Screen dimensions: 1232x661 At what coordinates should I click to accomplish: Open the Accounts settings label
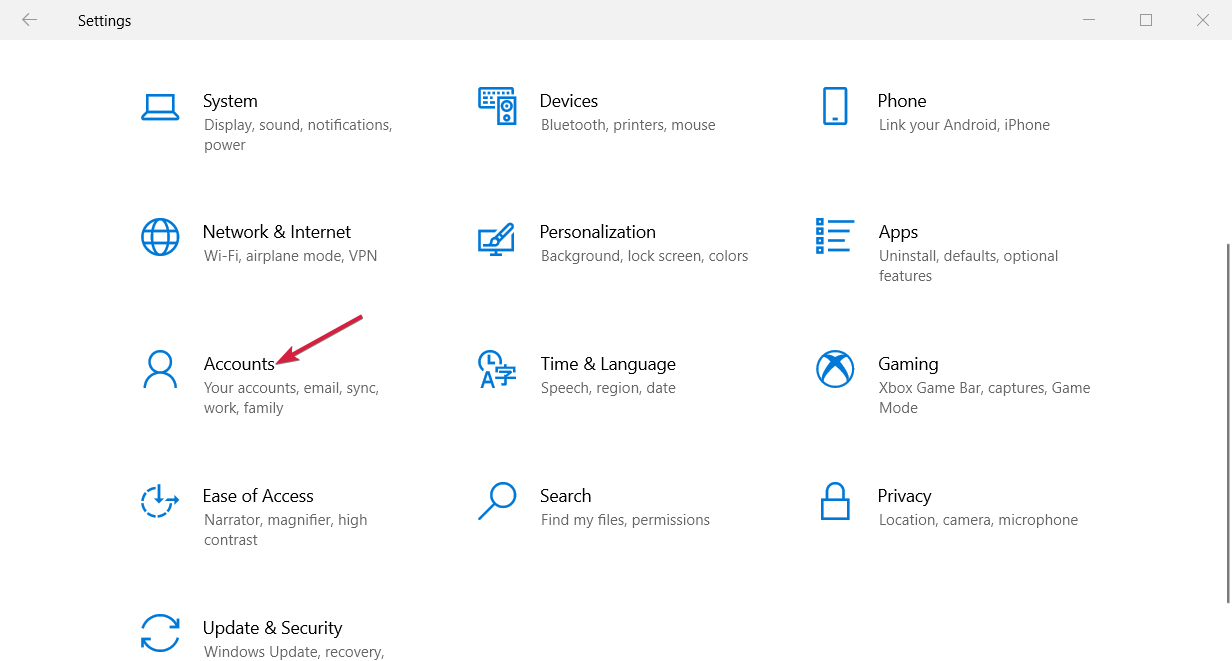tap(239, 364)
